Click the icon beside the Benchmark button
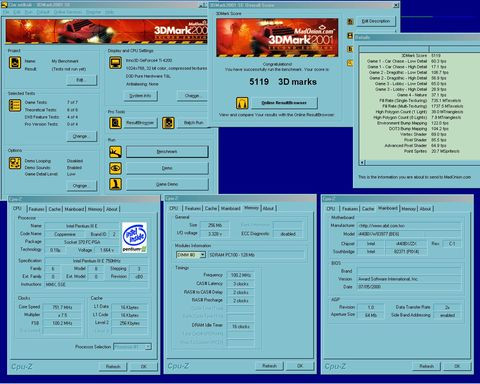480x384 pixels. [x=115, y=152]
